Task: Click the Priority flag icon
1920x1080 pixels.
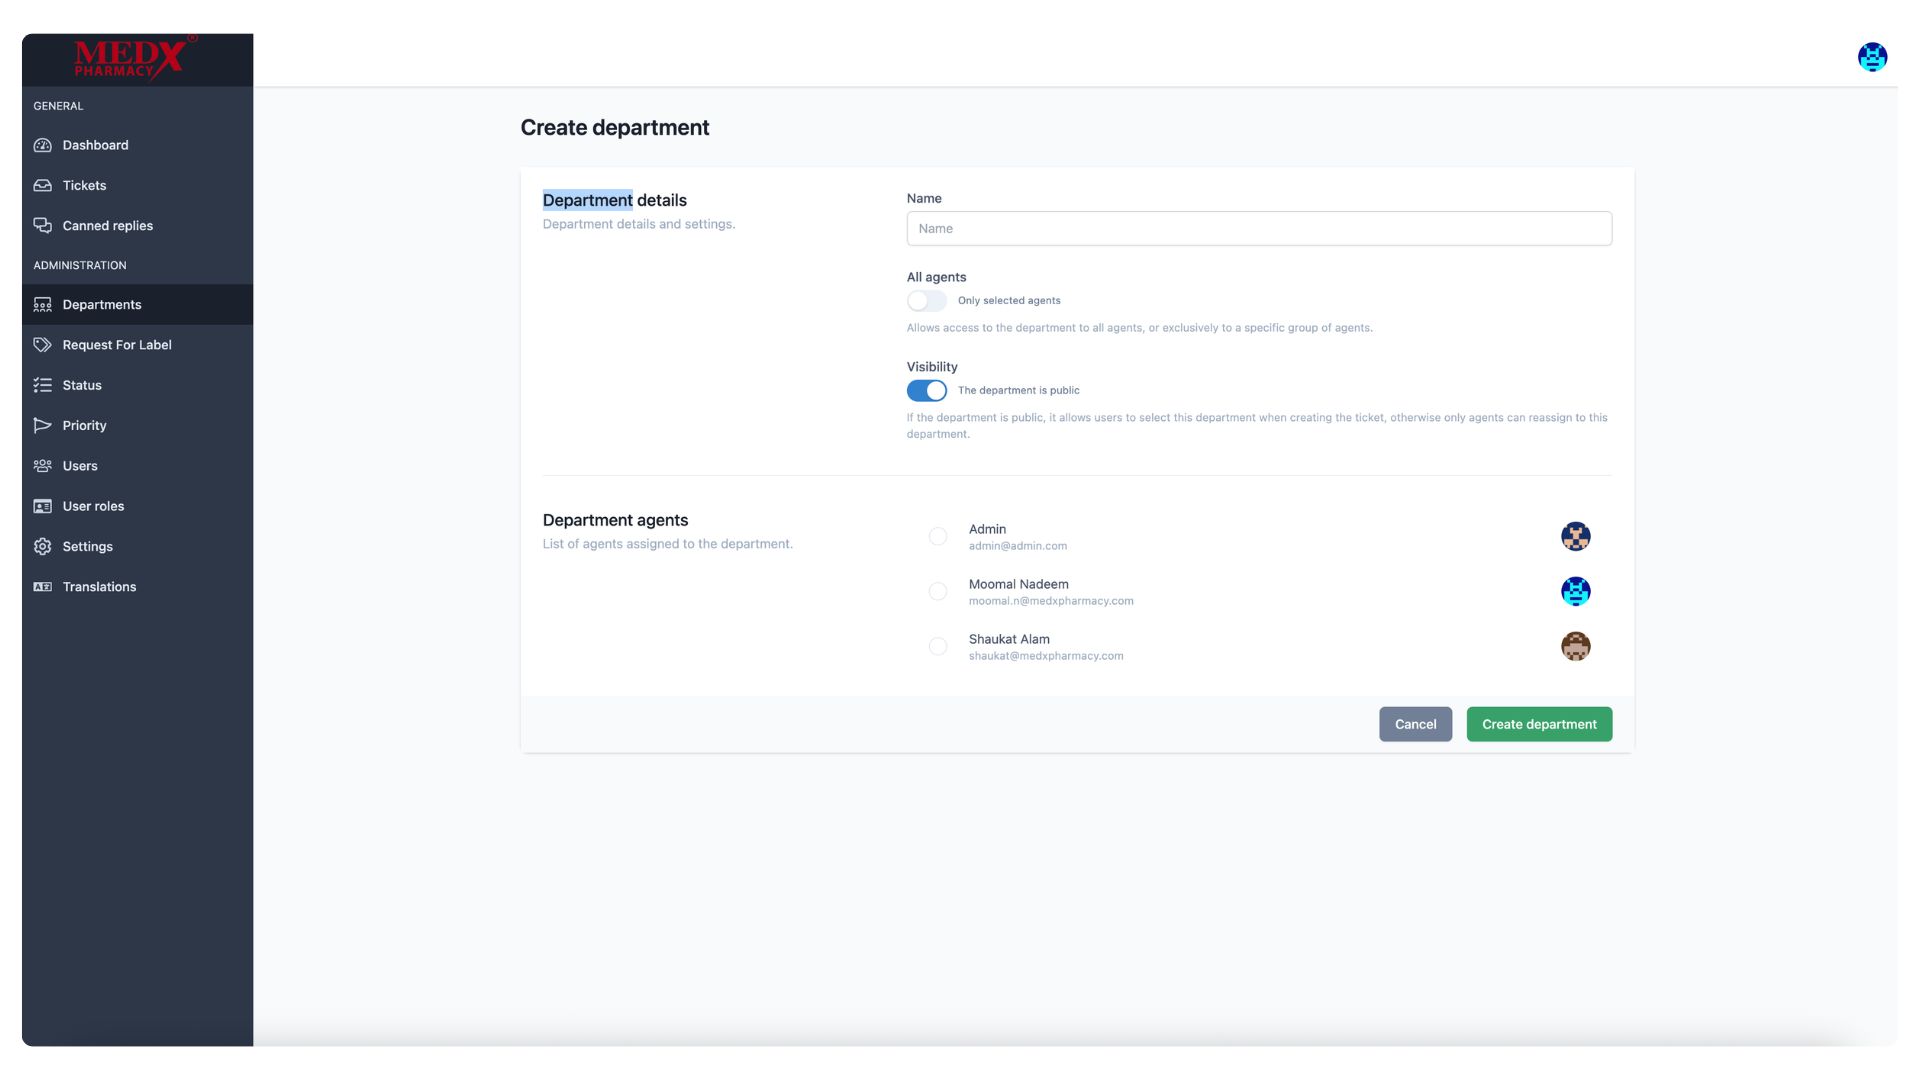Action: coord(42,425)
